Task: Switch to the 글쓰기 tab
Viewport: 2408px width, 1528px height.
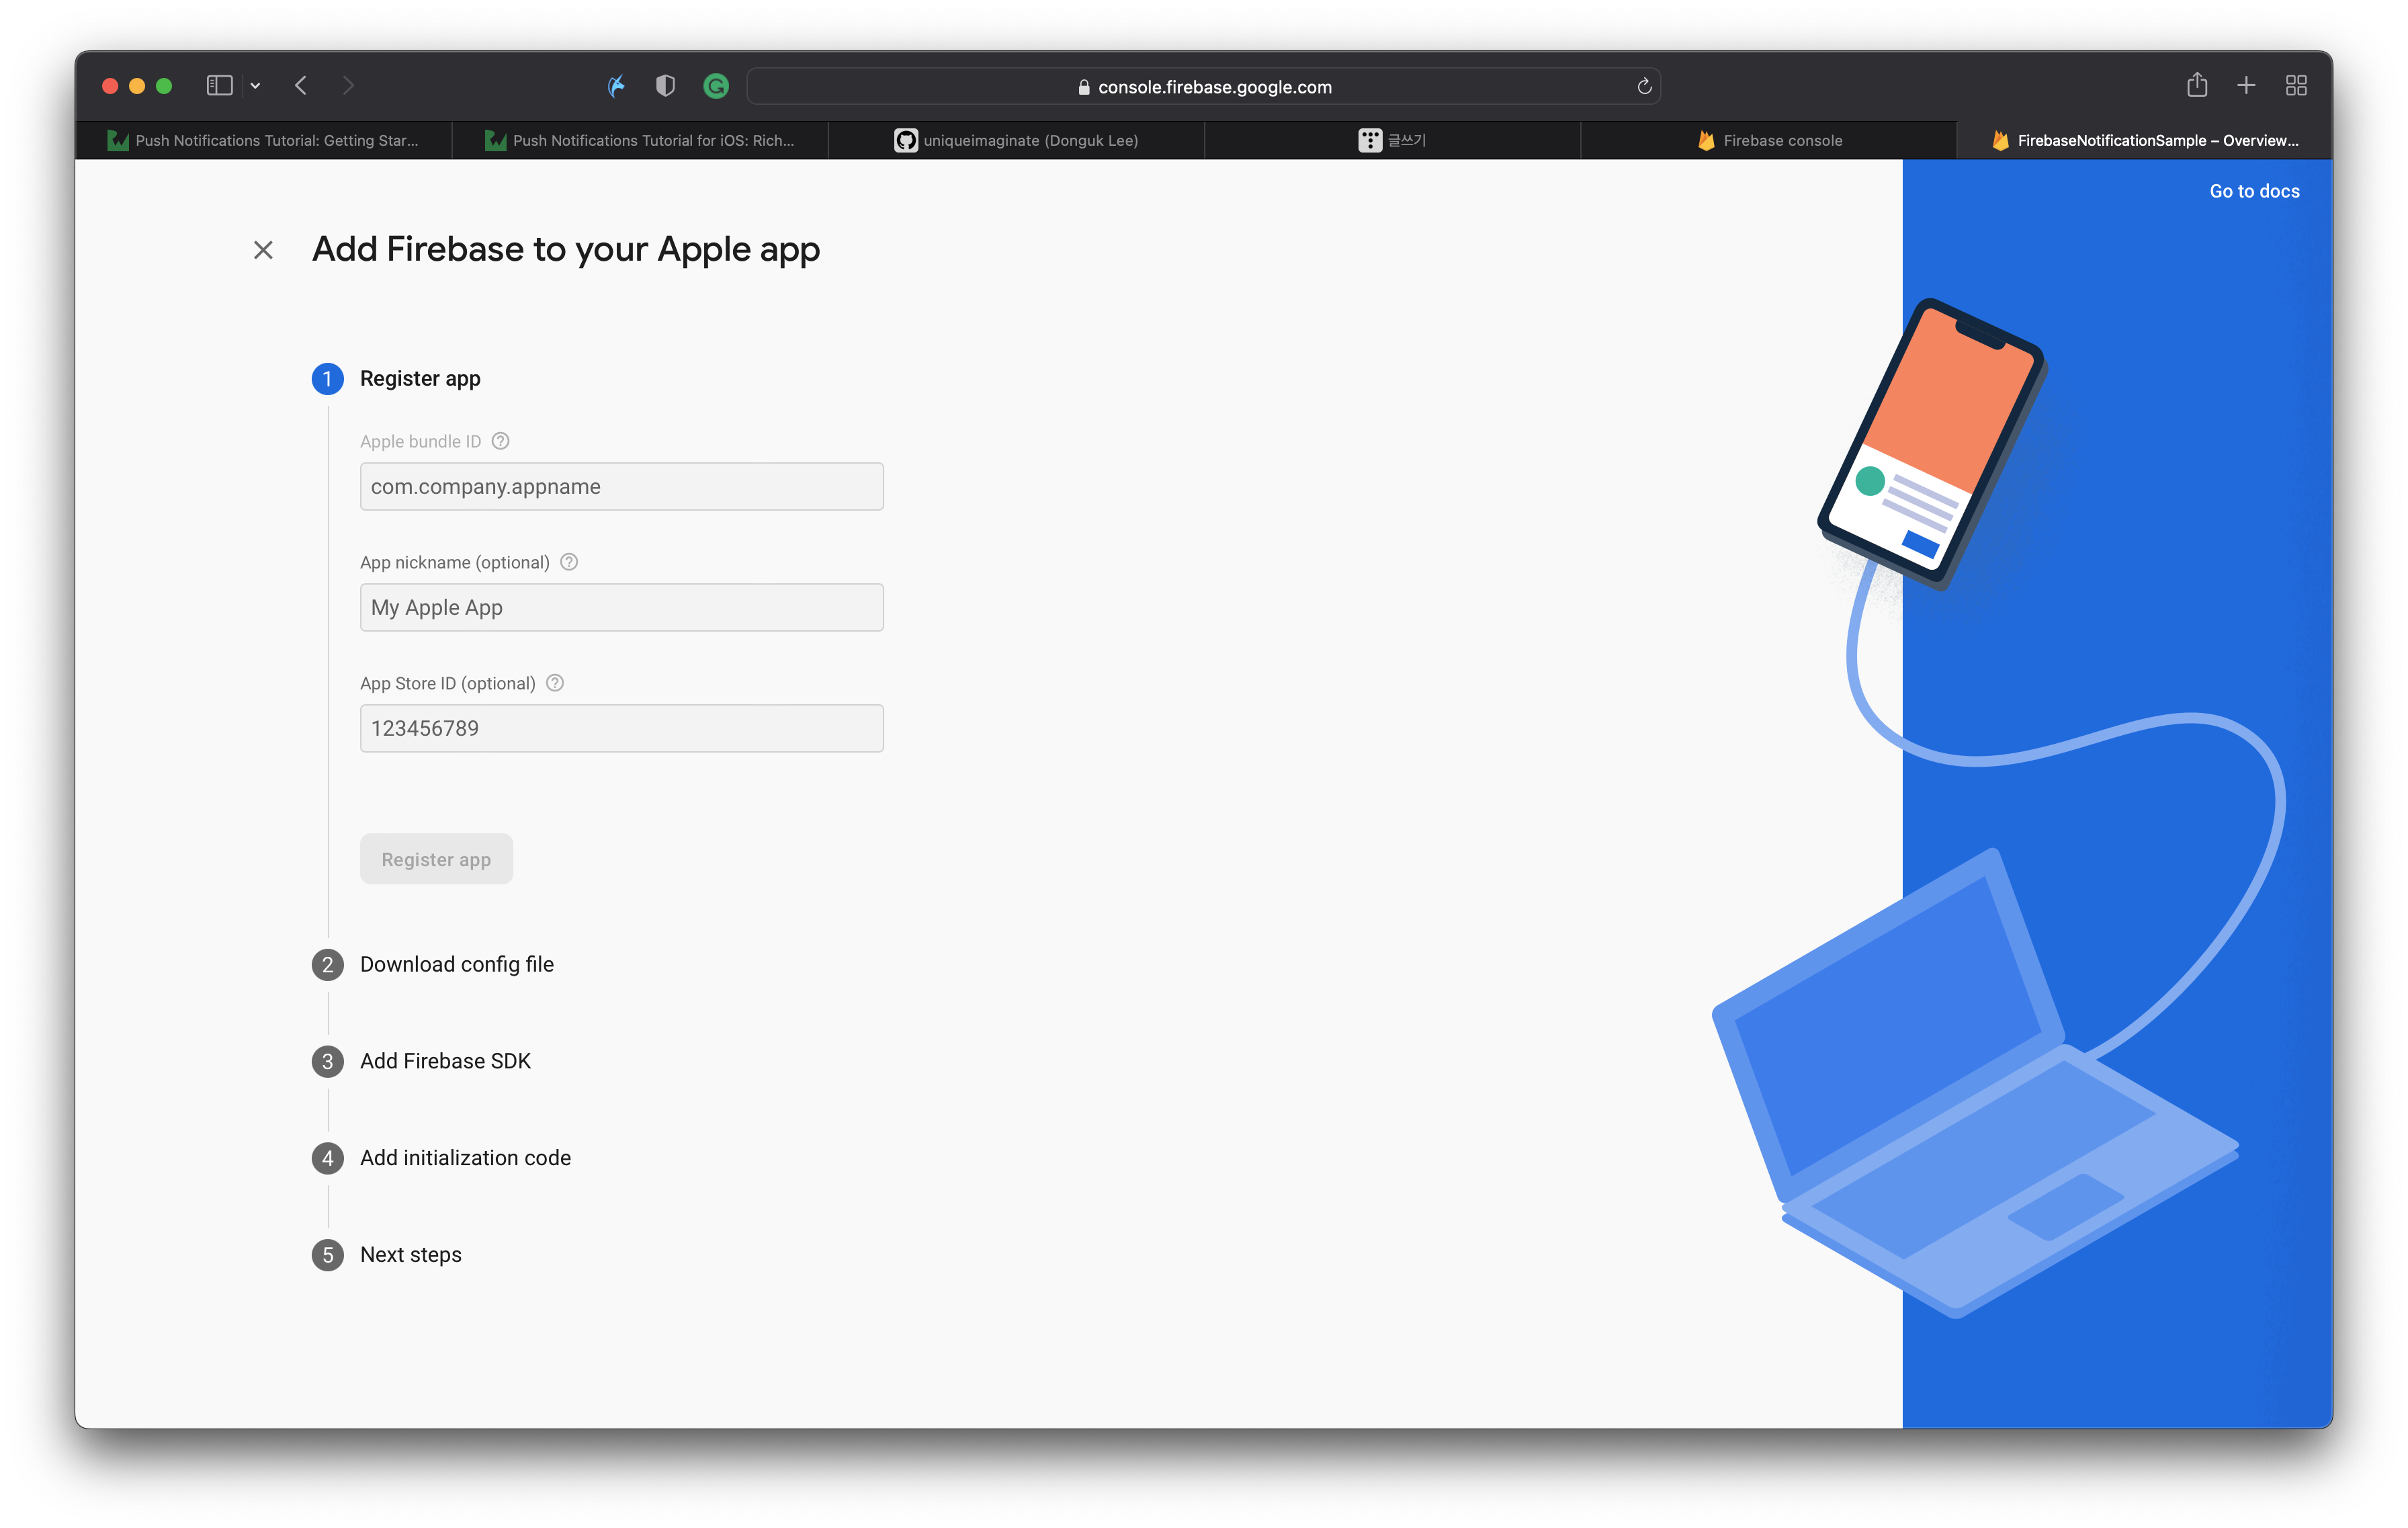Action: [x=1392, y=141]
